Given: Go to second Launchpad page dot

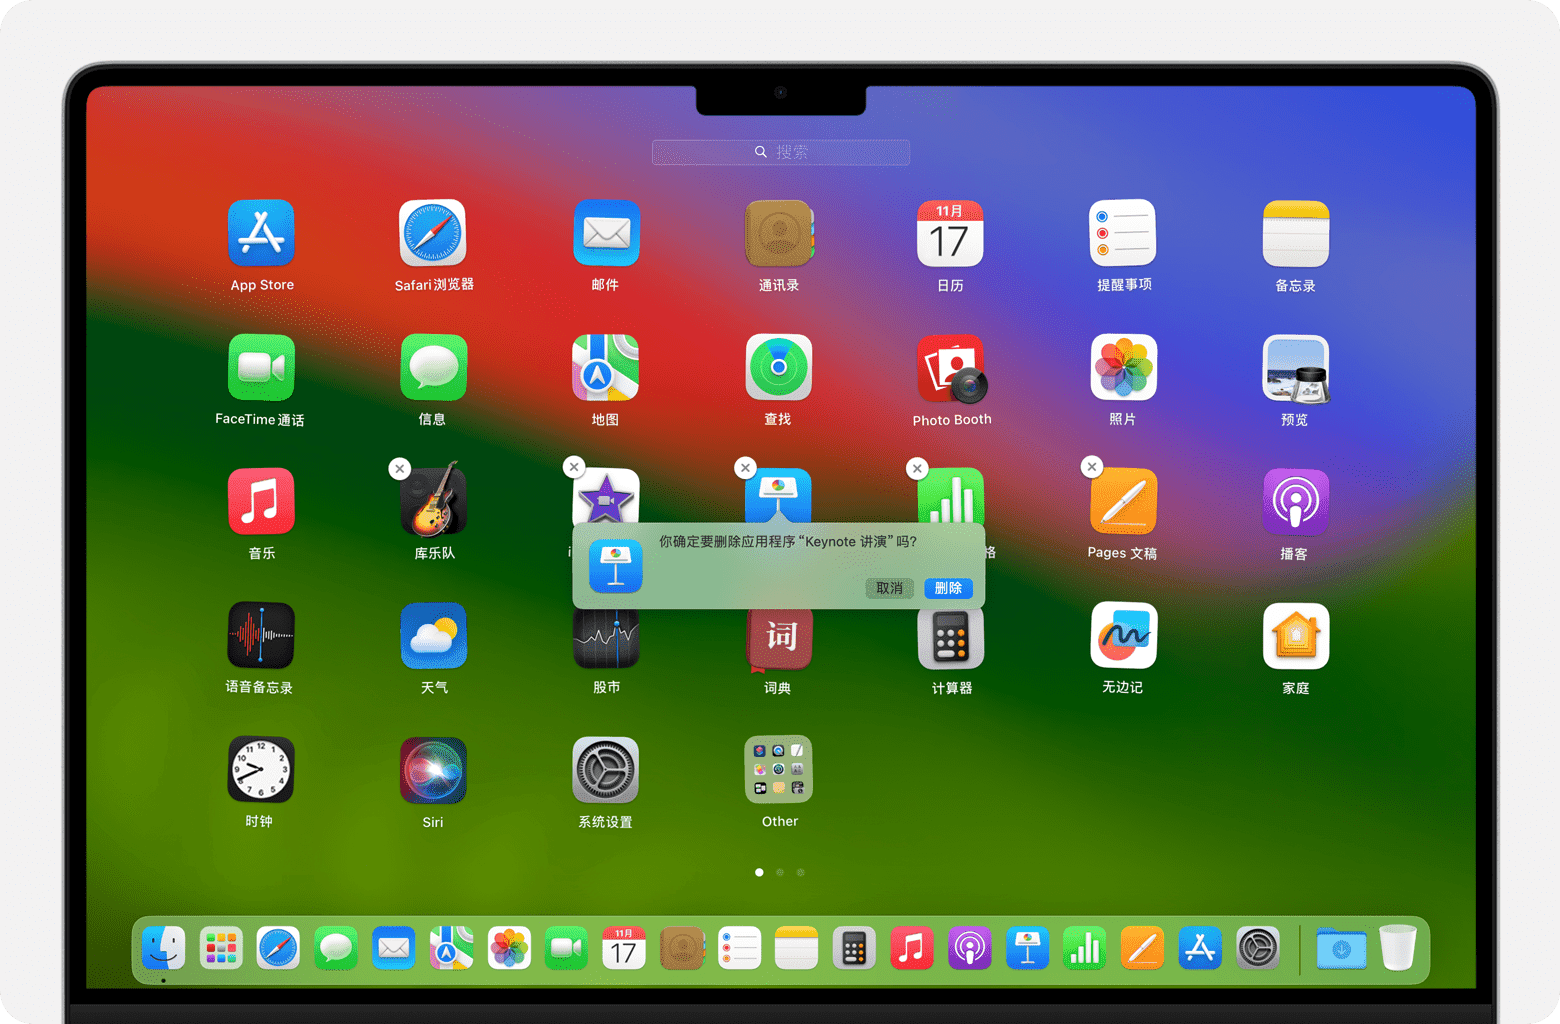Looking at the screenshot, I should click(780, 872).
